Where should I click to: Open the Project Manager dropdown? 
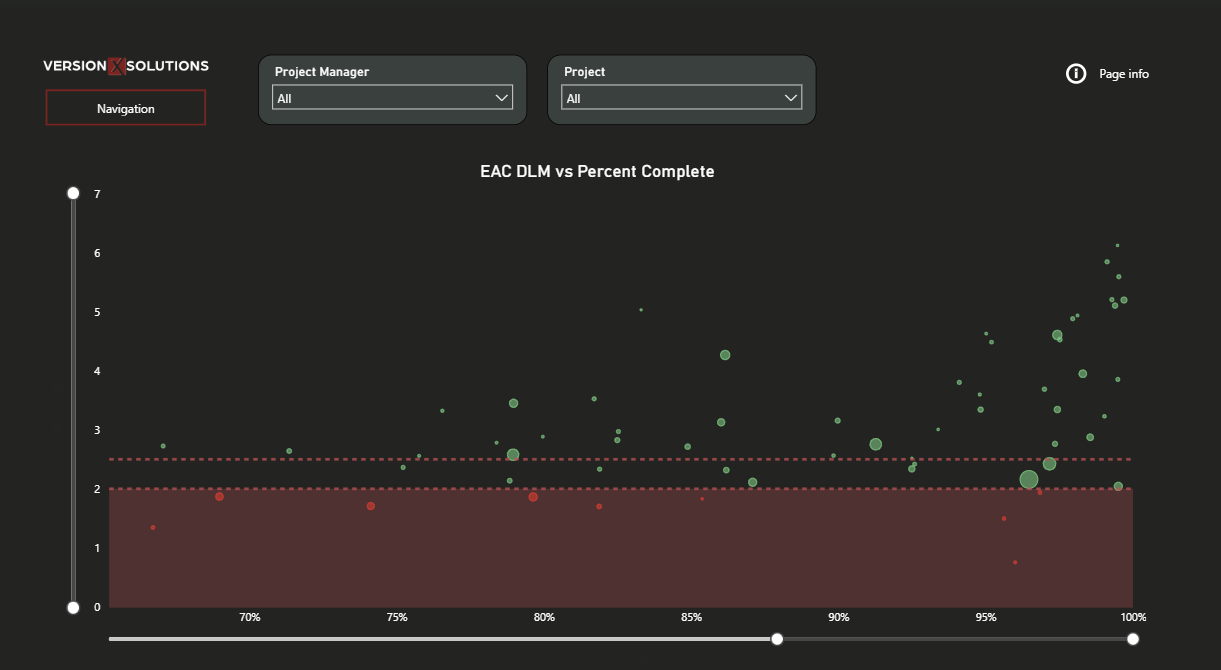(392, 98)
